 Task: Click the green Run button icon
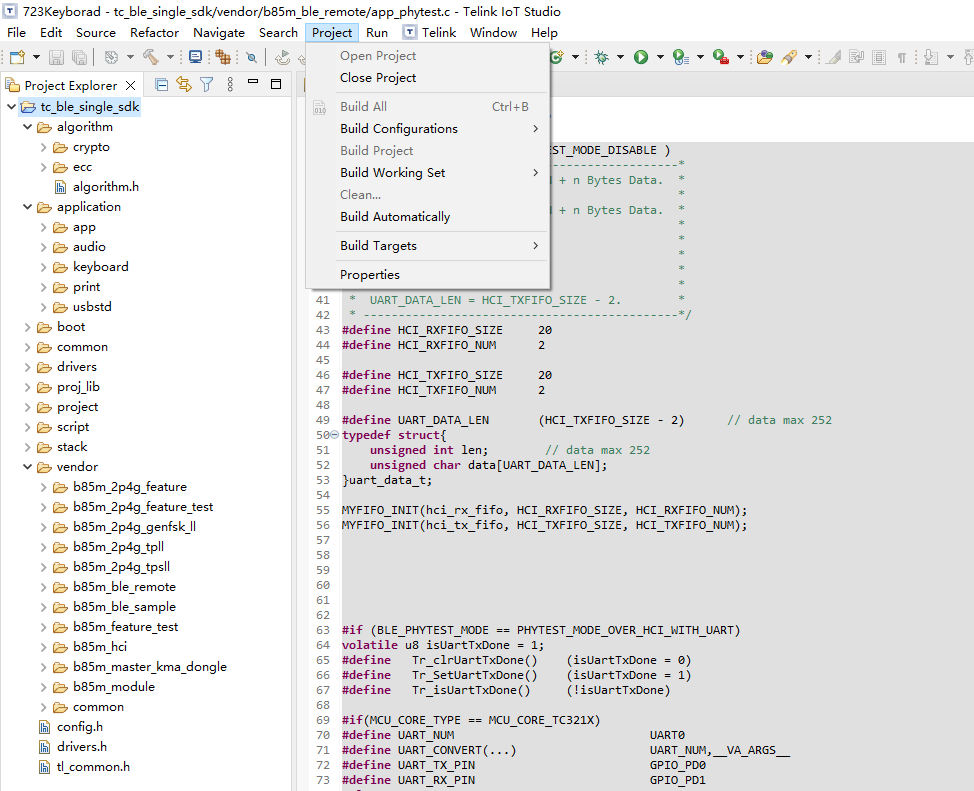tap(640, 57)
